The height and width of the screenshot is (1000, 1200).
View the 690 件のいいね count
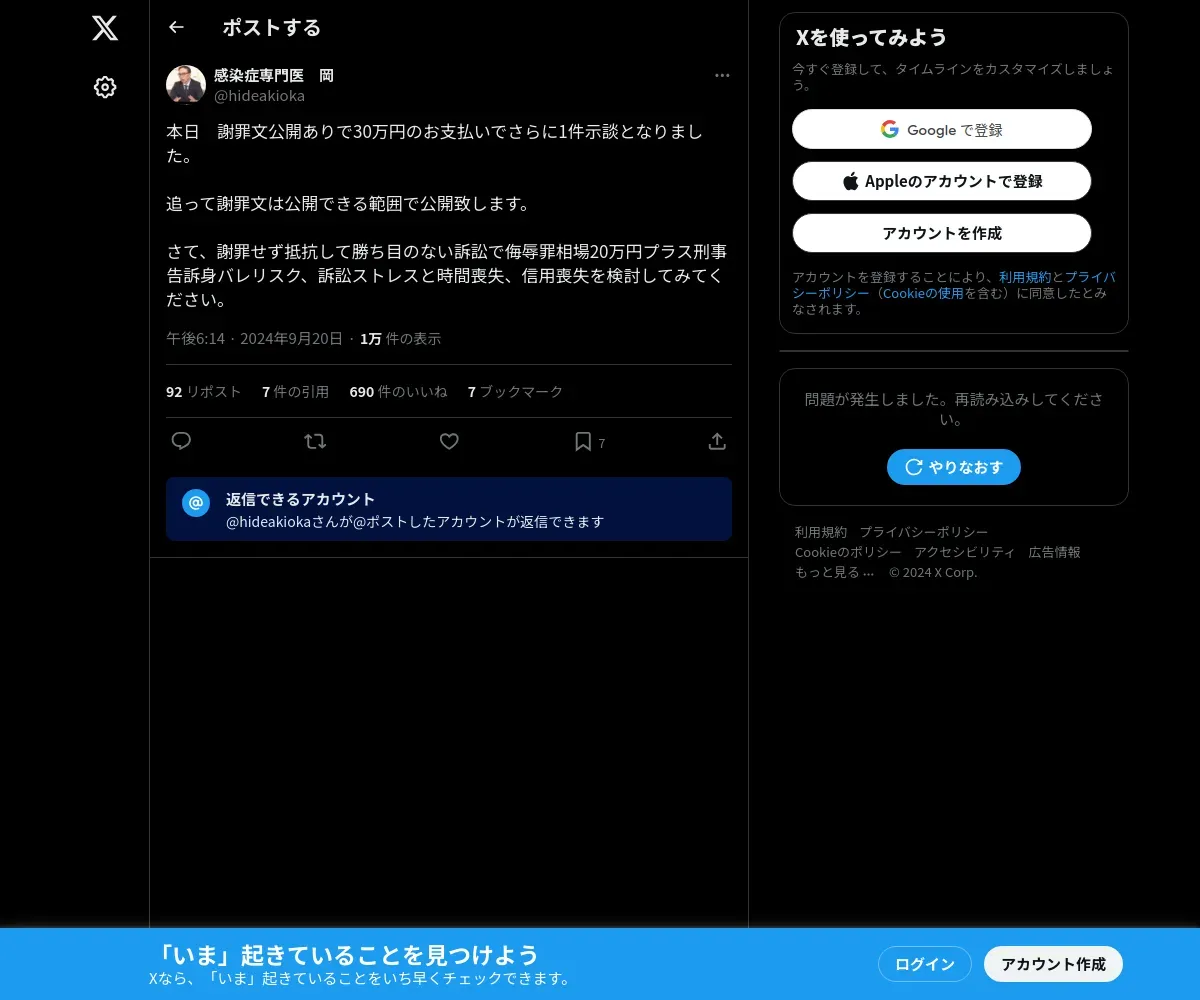click(x=398, y=392)
